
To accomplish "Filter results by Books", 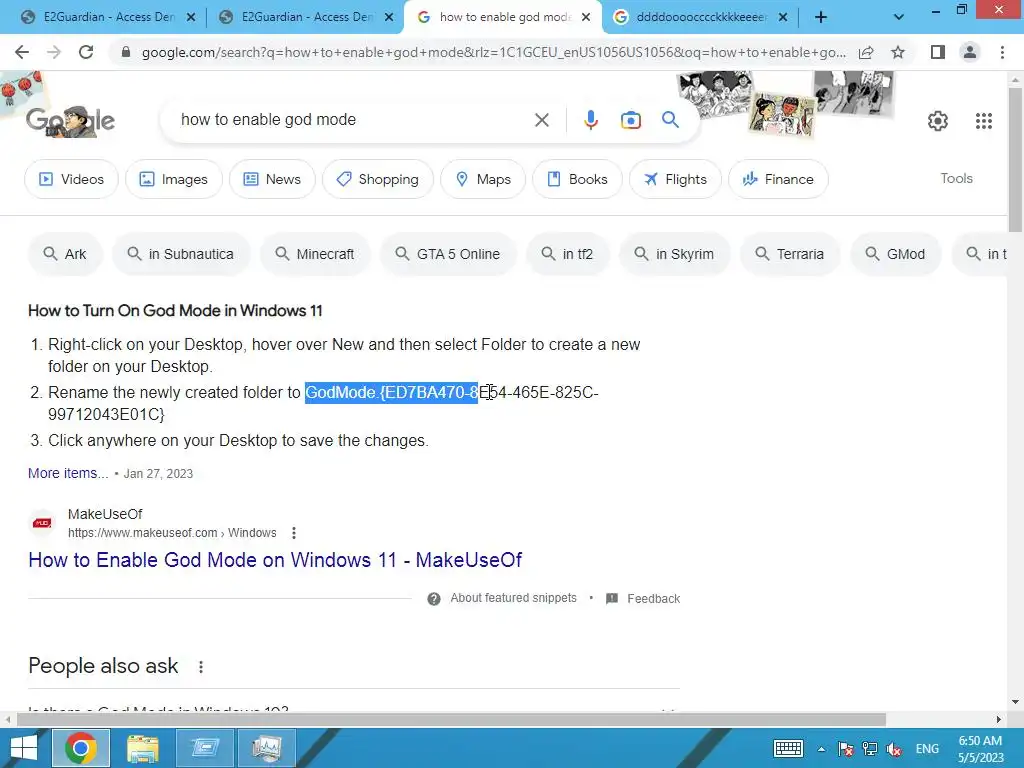I will [577, 179].
